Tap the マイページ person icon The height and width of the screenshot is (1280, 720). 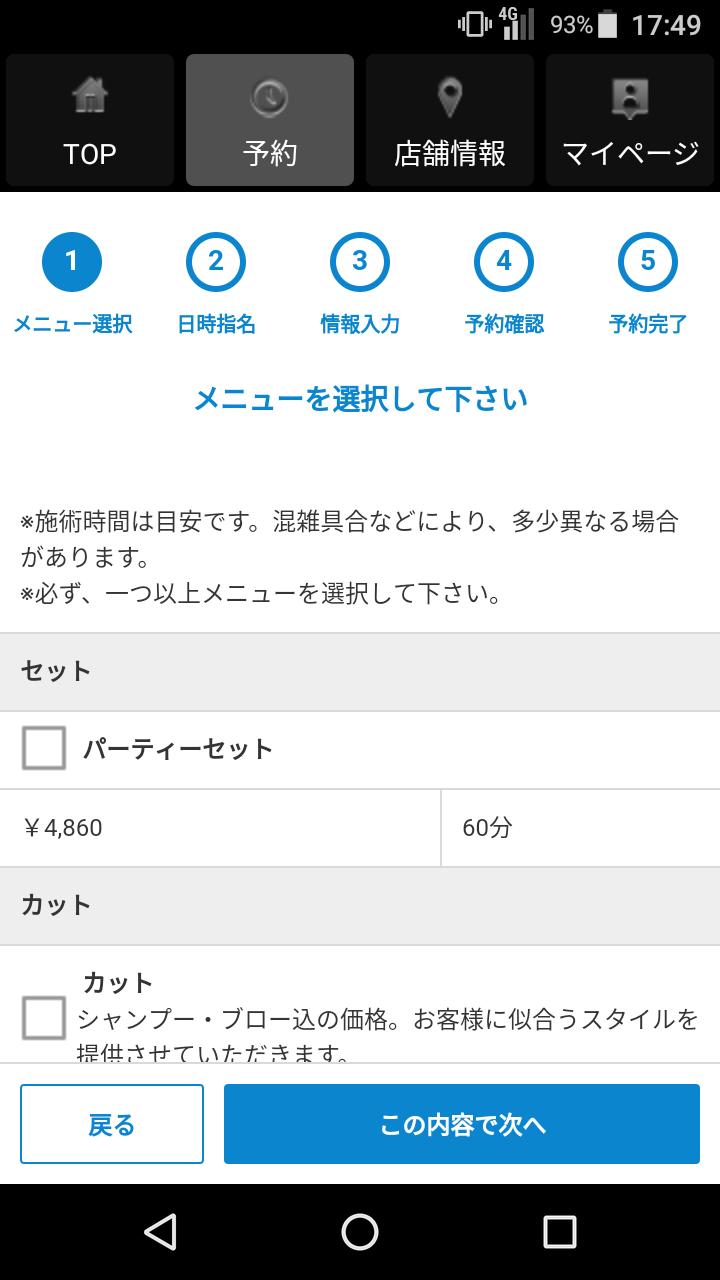[x=630, y=98]
